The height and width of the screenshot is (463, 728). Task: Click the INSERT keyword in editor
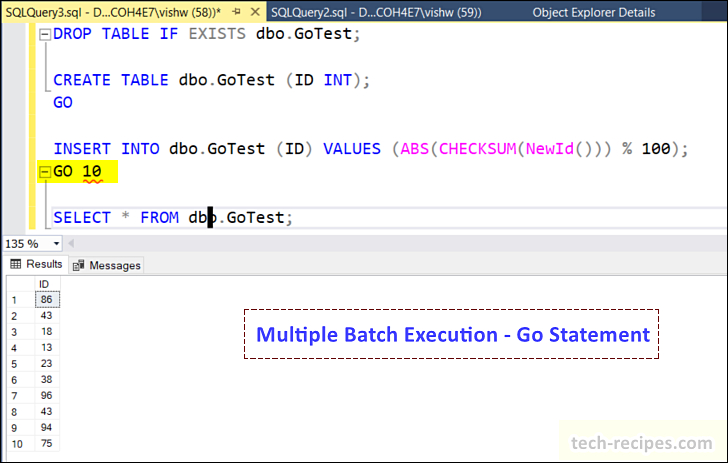[x=82, y=149]
